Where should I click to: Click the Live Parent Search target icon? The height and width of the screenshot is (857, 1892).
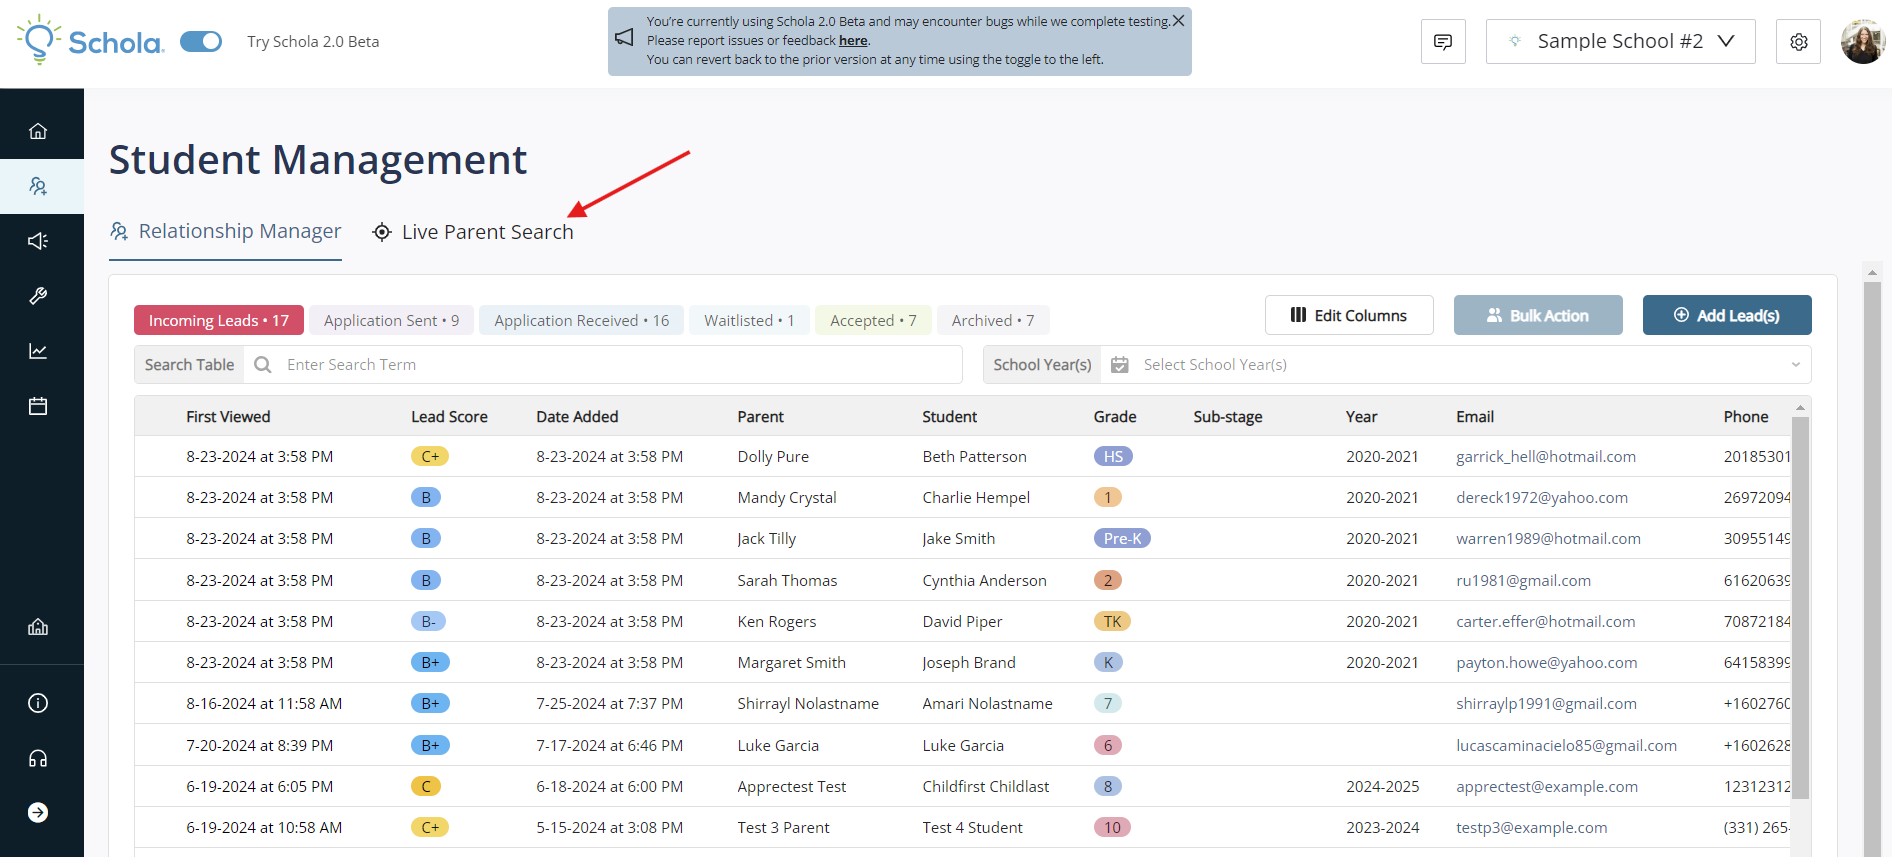382,232
